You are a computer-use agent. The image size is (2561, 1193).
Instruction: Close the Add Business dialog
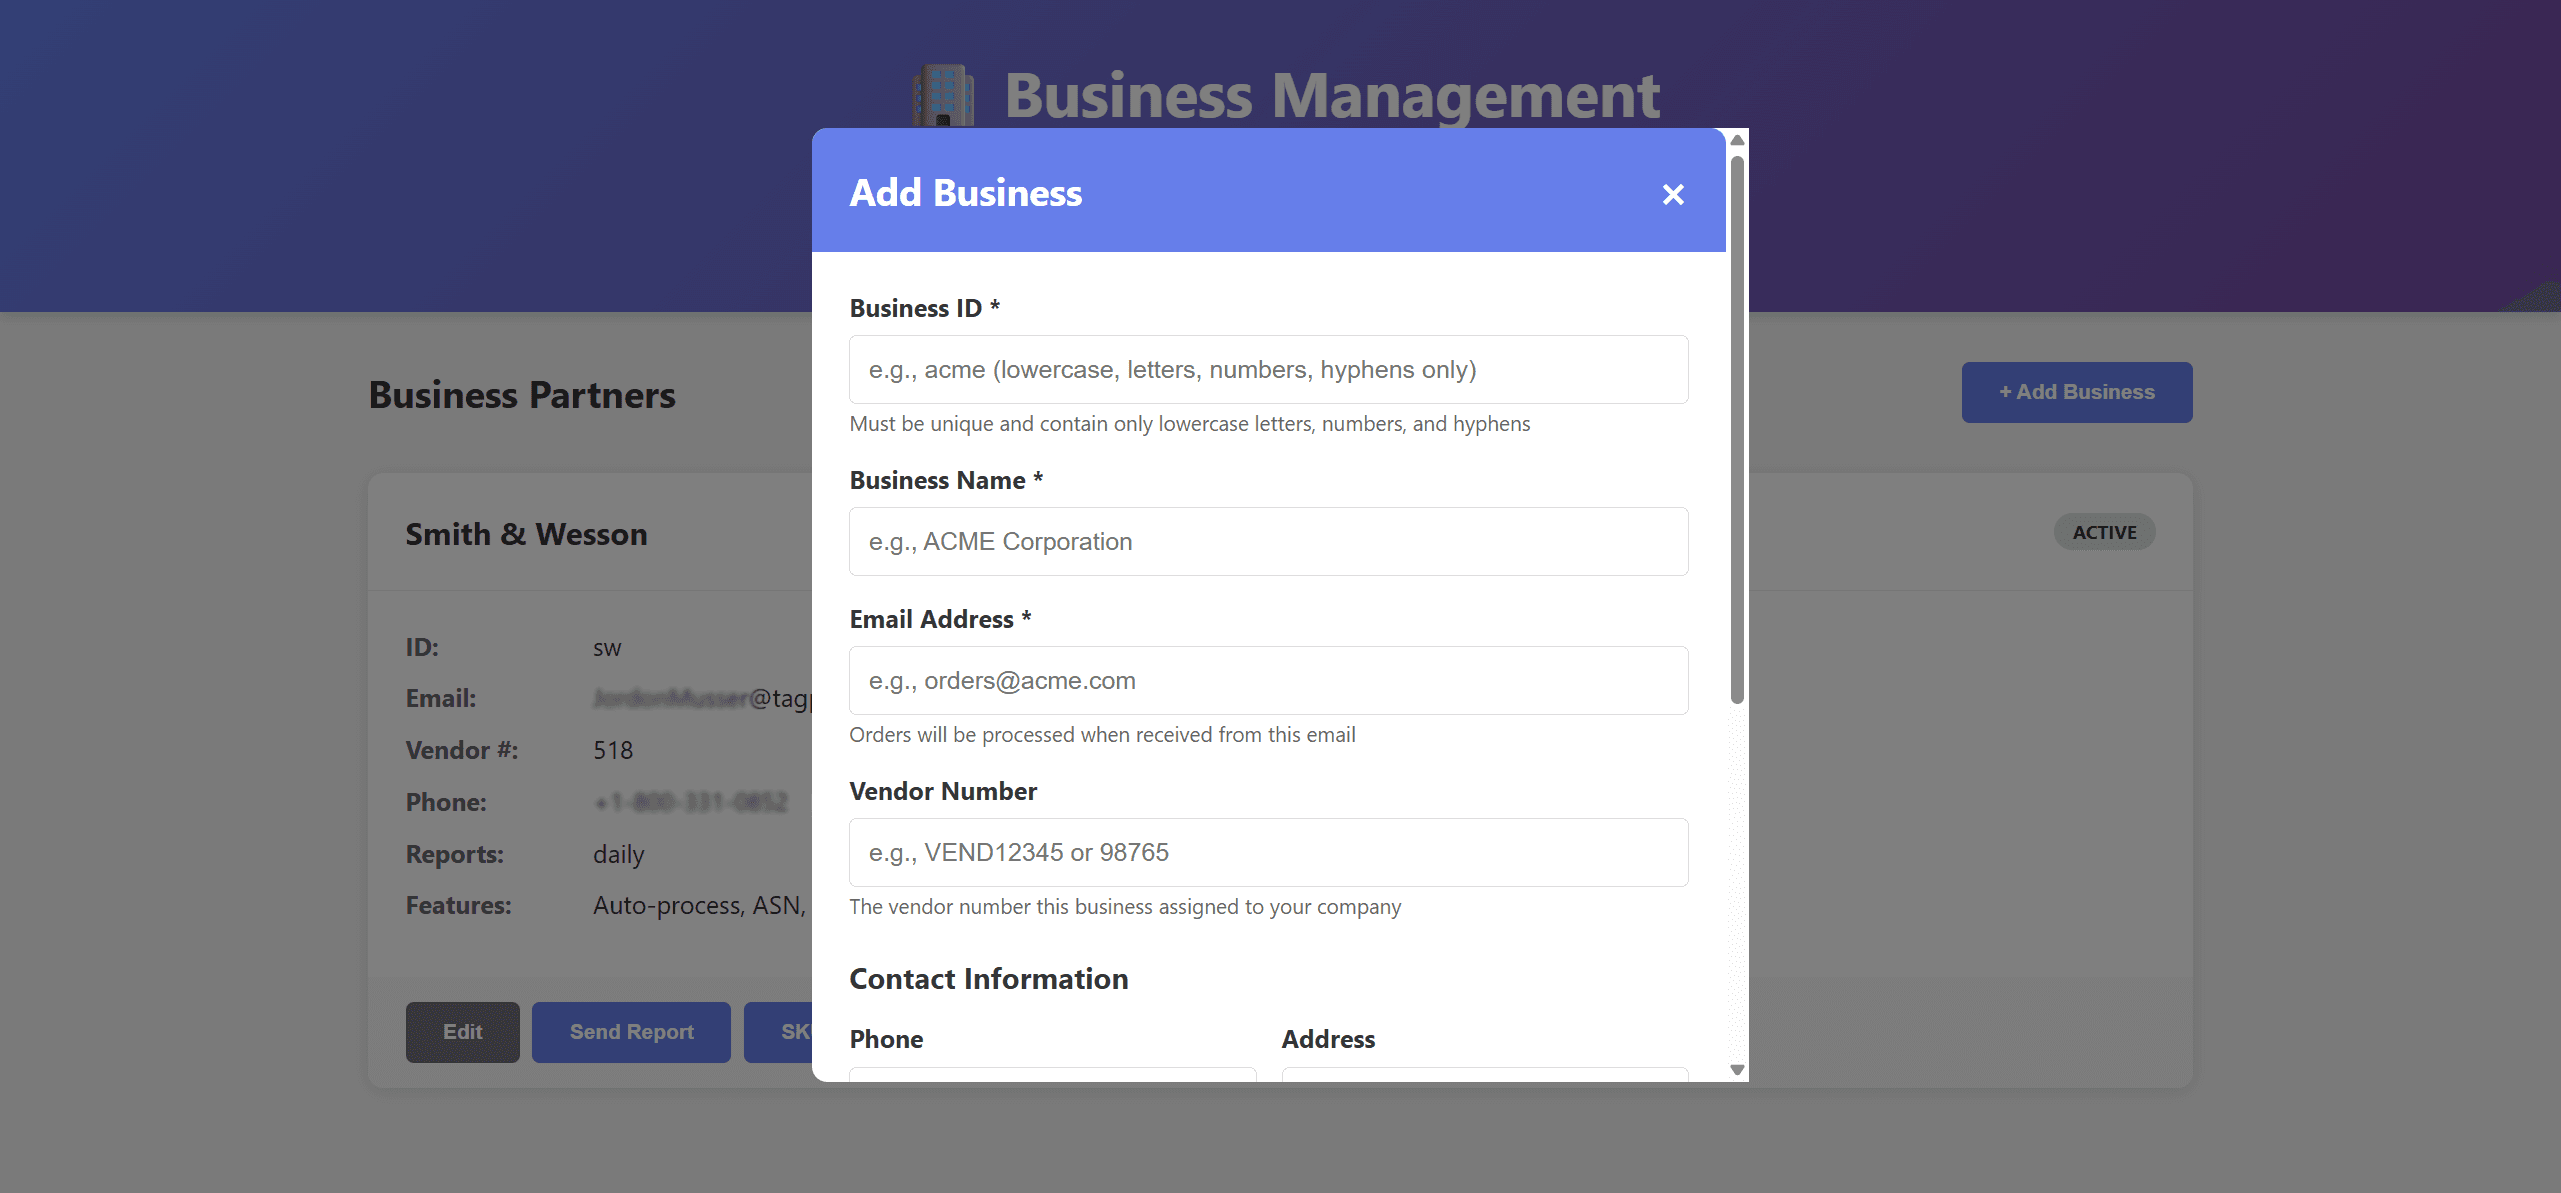point(1673,194)
